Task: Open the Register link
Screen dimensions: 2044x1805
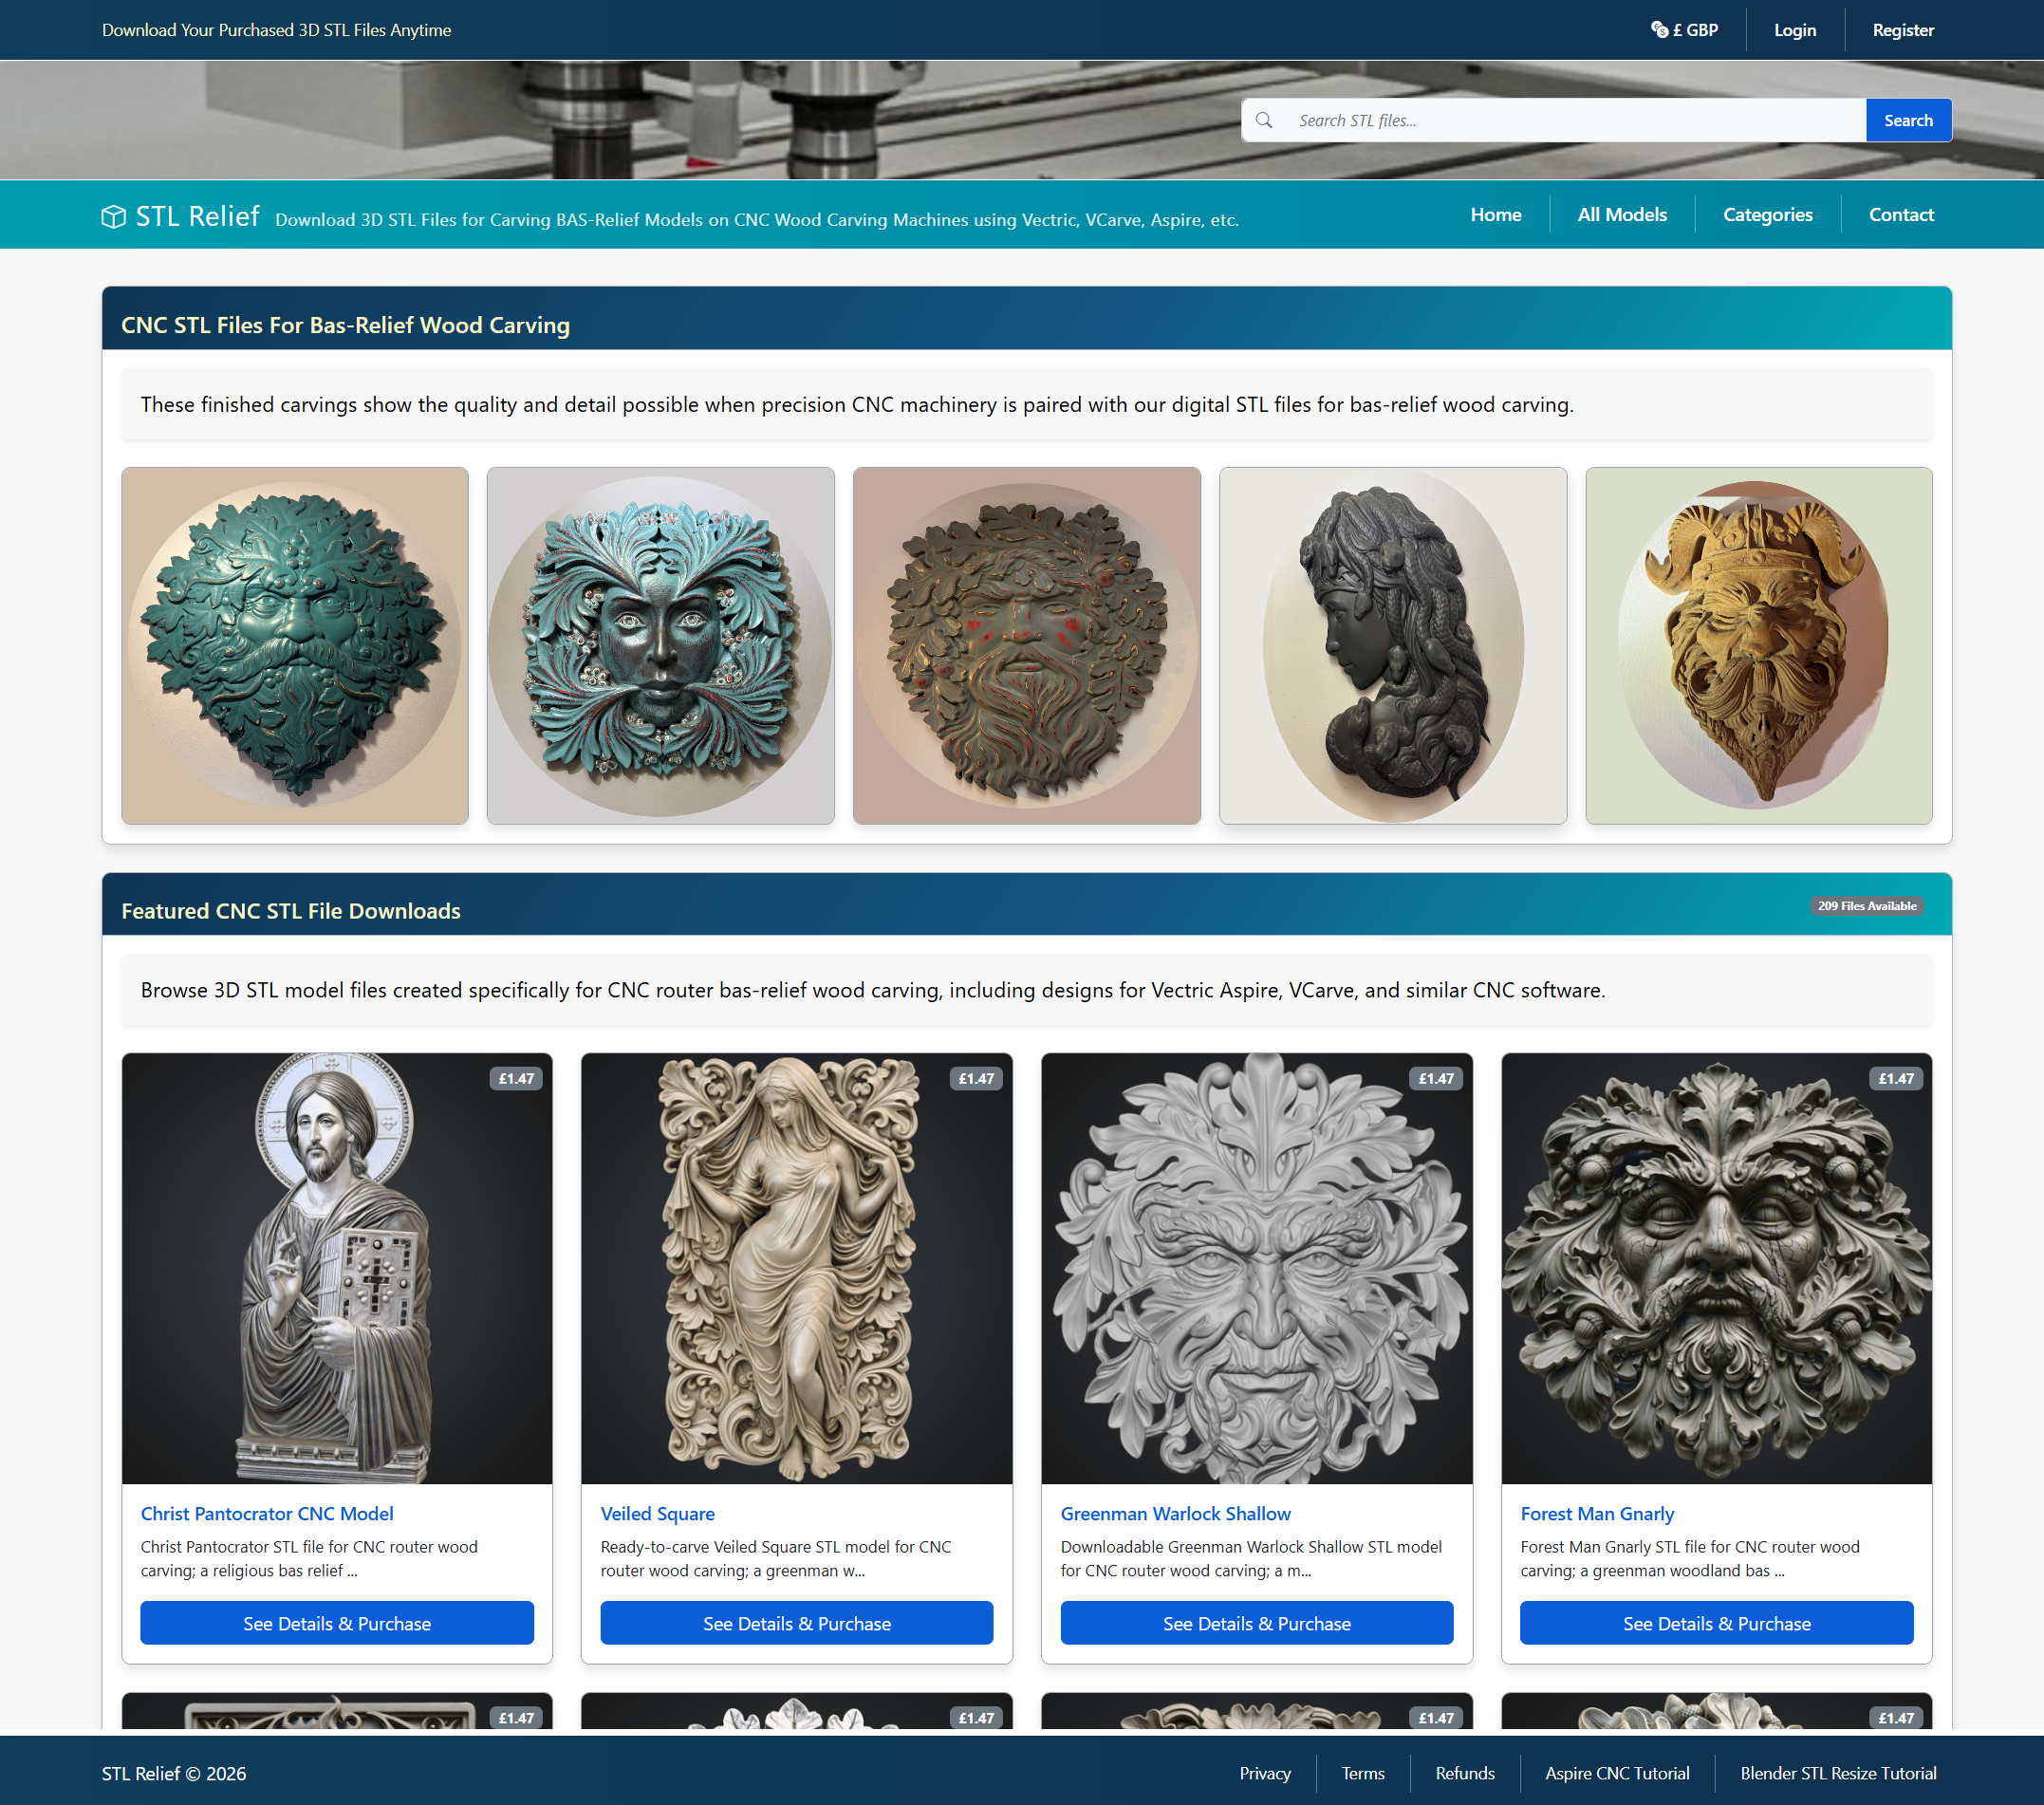Action: coord(1903,30)
